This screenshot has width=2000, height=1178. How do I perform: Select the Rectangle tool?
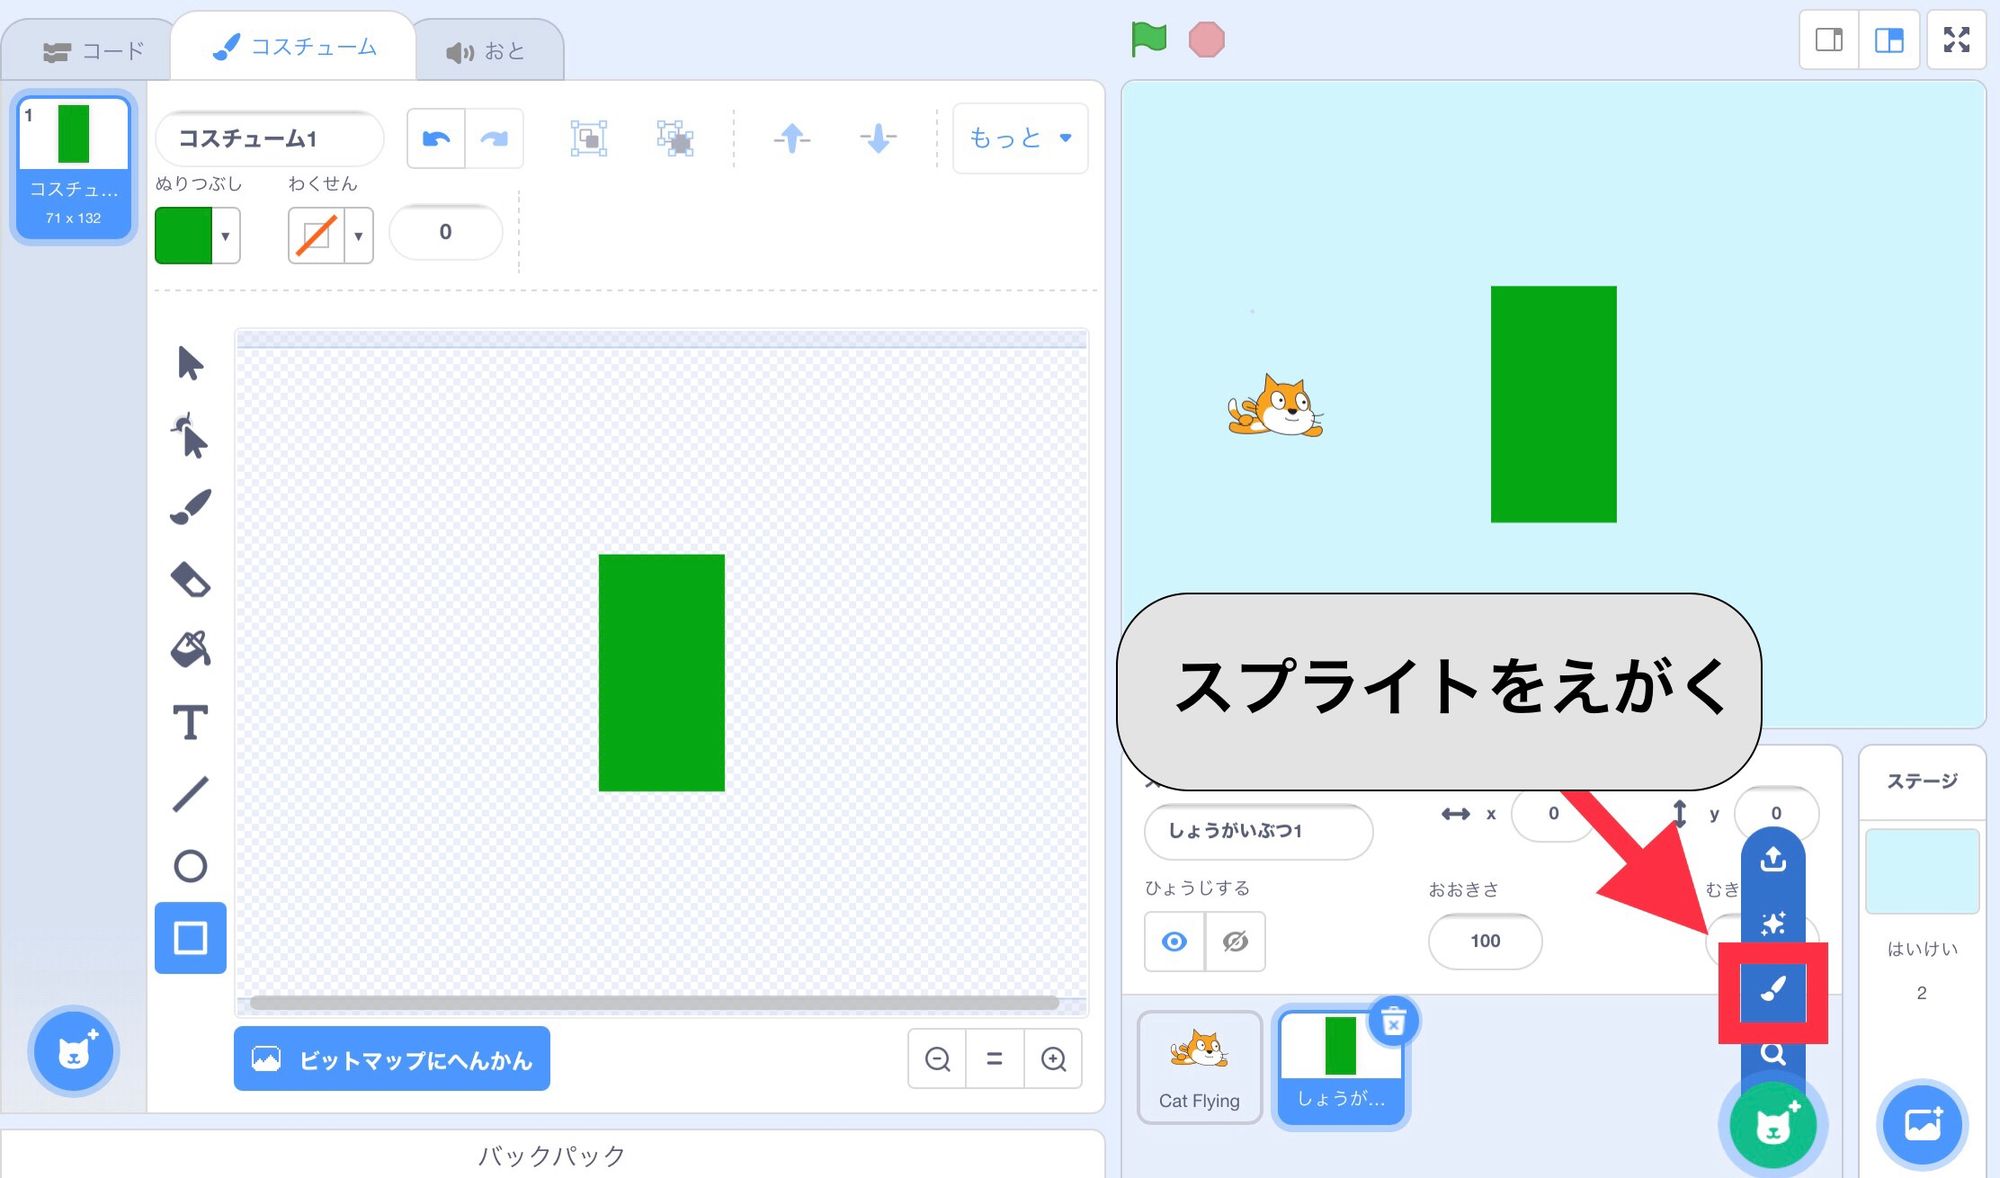coord(191,938)
